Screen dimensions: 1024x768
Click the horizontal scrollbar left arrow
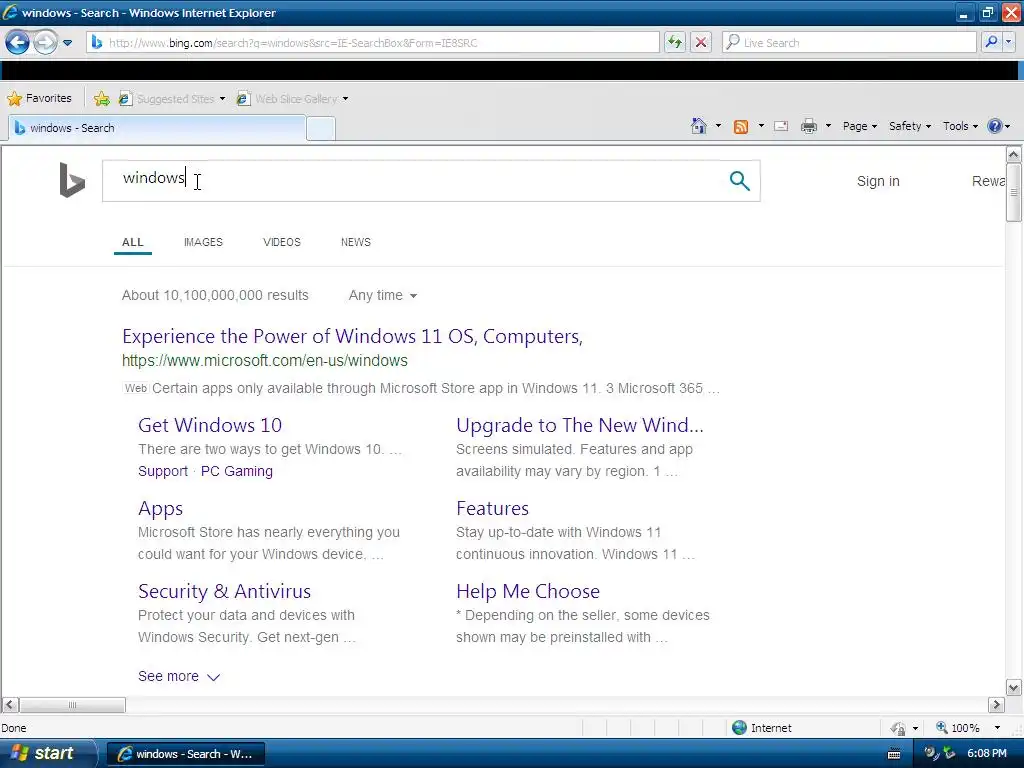10,705
